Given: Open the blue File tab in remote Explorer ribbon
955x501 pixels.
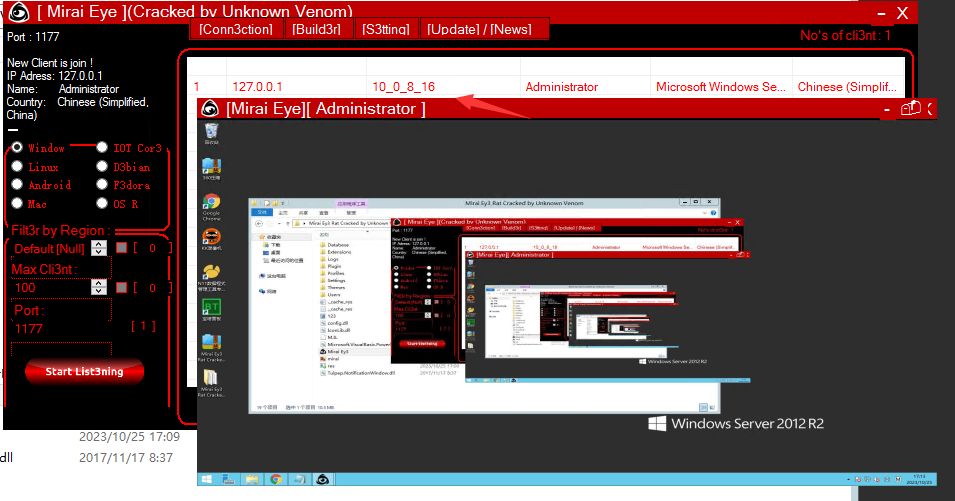Looking at the screenshot, I should click(x=262, y=213).
